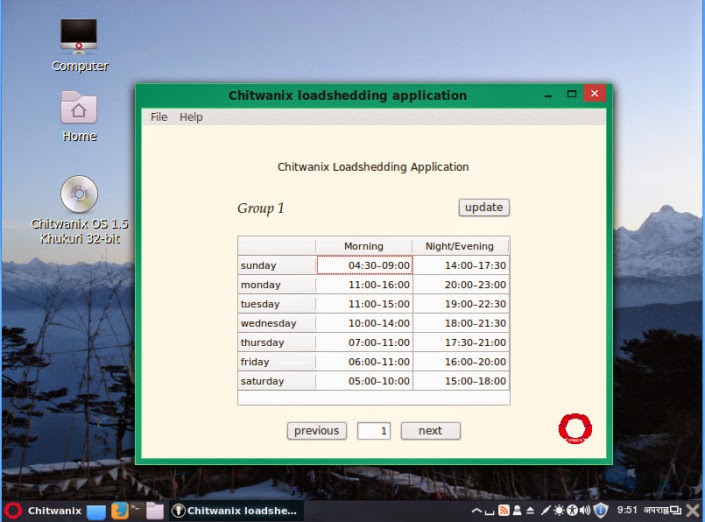Minimize the loadshedding application window

tap(548, 95)
